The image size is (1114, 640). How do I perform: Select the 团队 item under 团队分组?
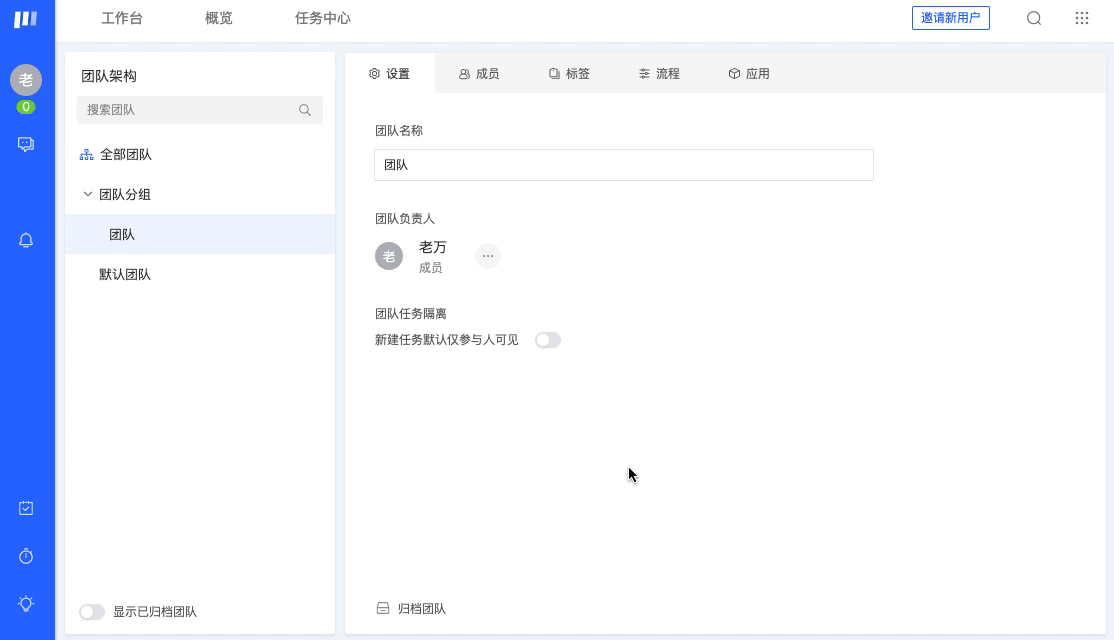click(x=200, y=234)
